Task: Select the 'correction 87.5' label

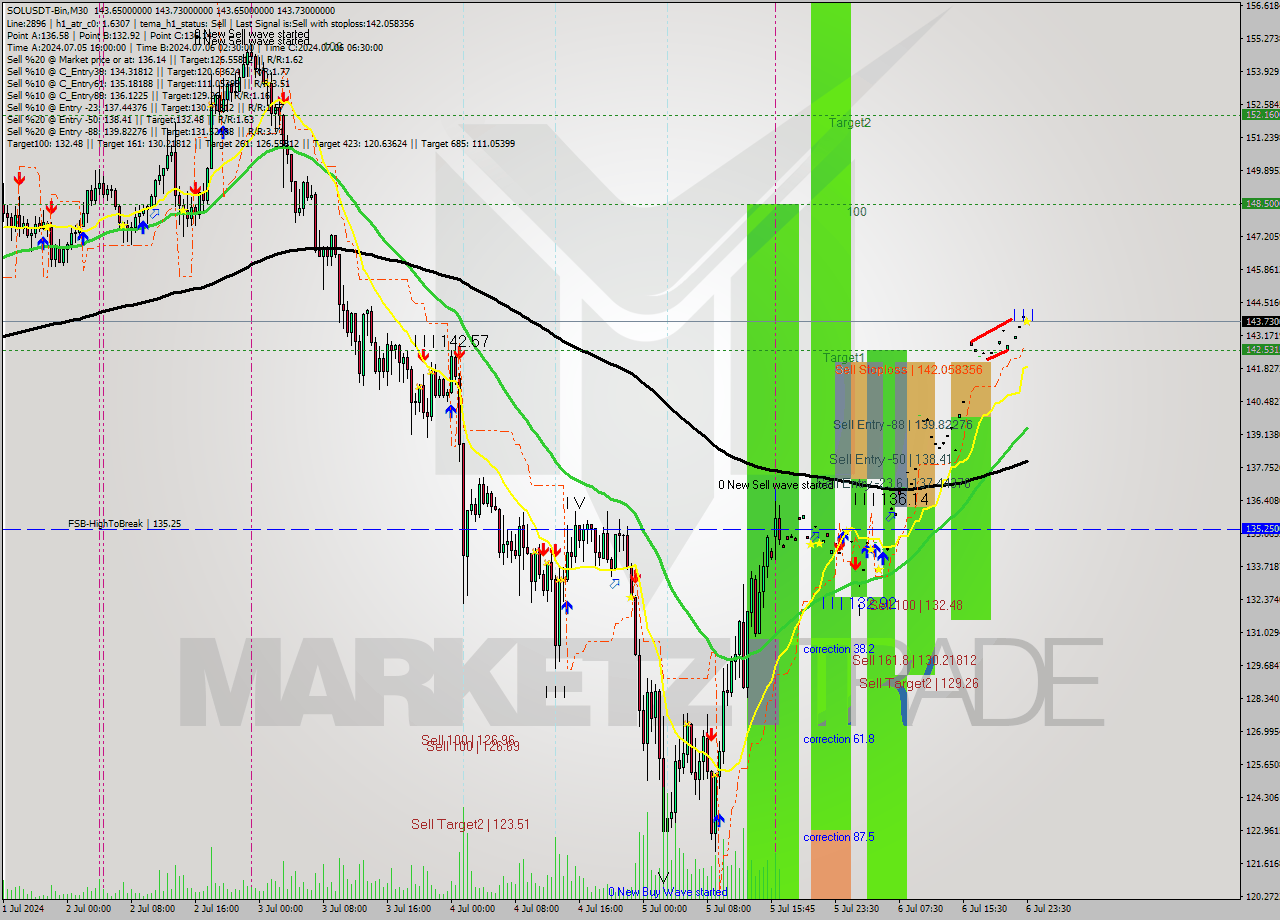Action: 839,837
